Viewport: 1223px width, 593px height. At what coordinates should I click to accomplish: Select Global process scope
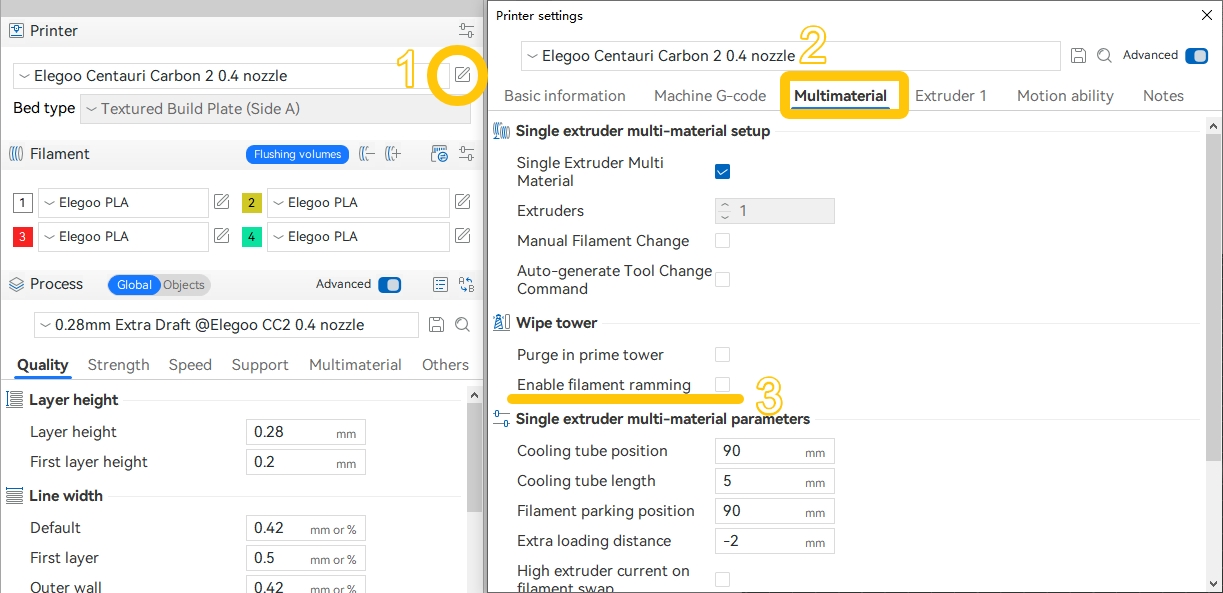pyautogui.click(x=134, y=285)
